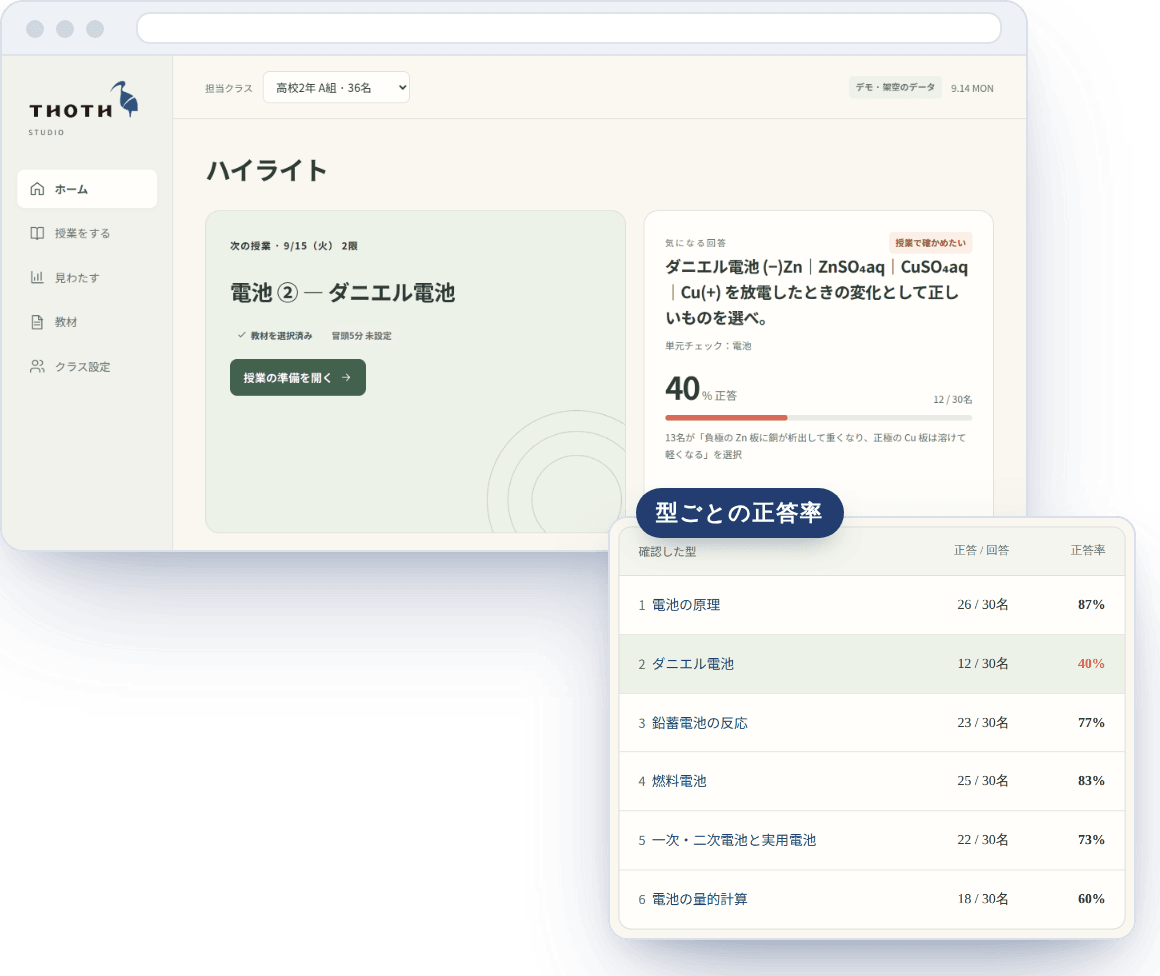Screen dimensions: 1160x976
Task: Click the 25 / 30名 cell
Action: point(982,781)
